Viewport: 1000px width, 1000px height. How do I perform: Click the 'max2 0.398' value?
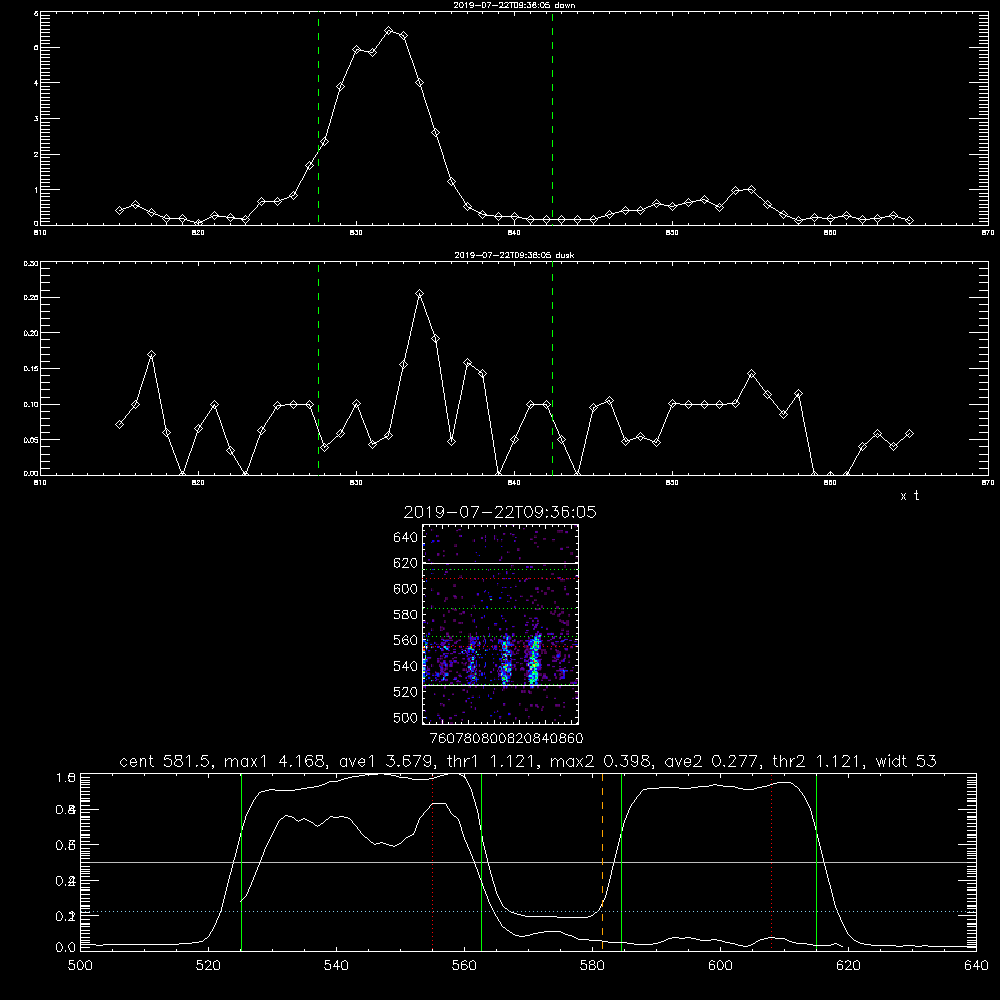point(599,761)
